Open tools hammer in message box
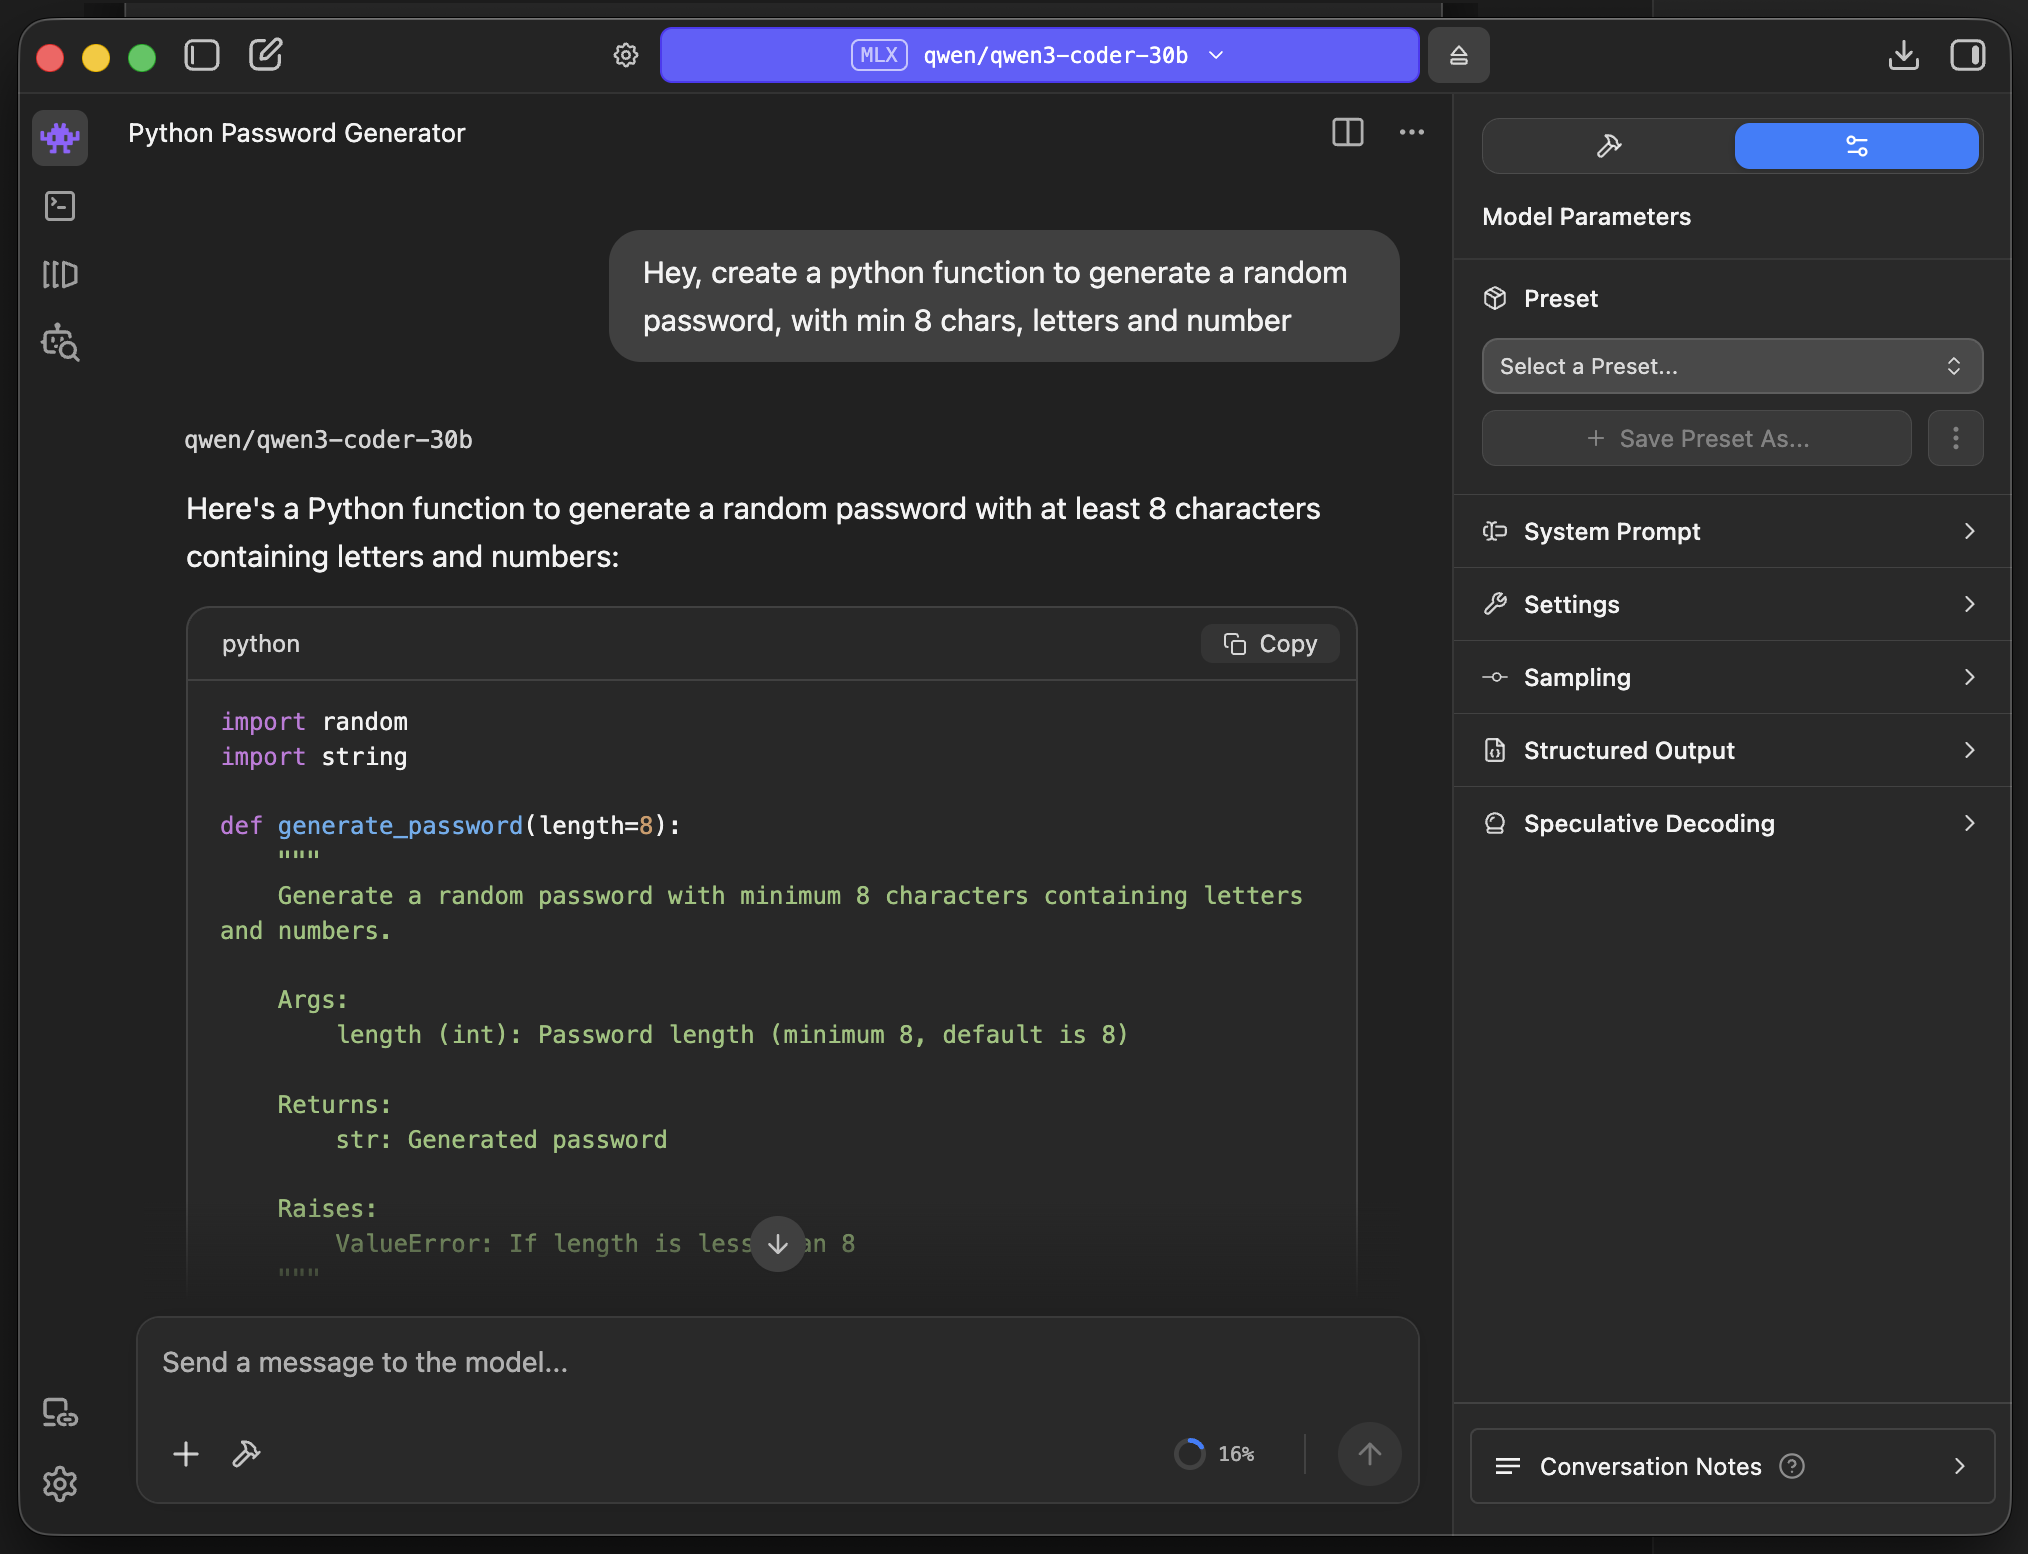 tap(246, 1454)
